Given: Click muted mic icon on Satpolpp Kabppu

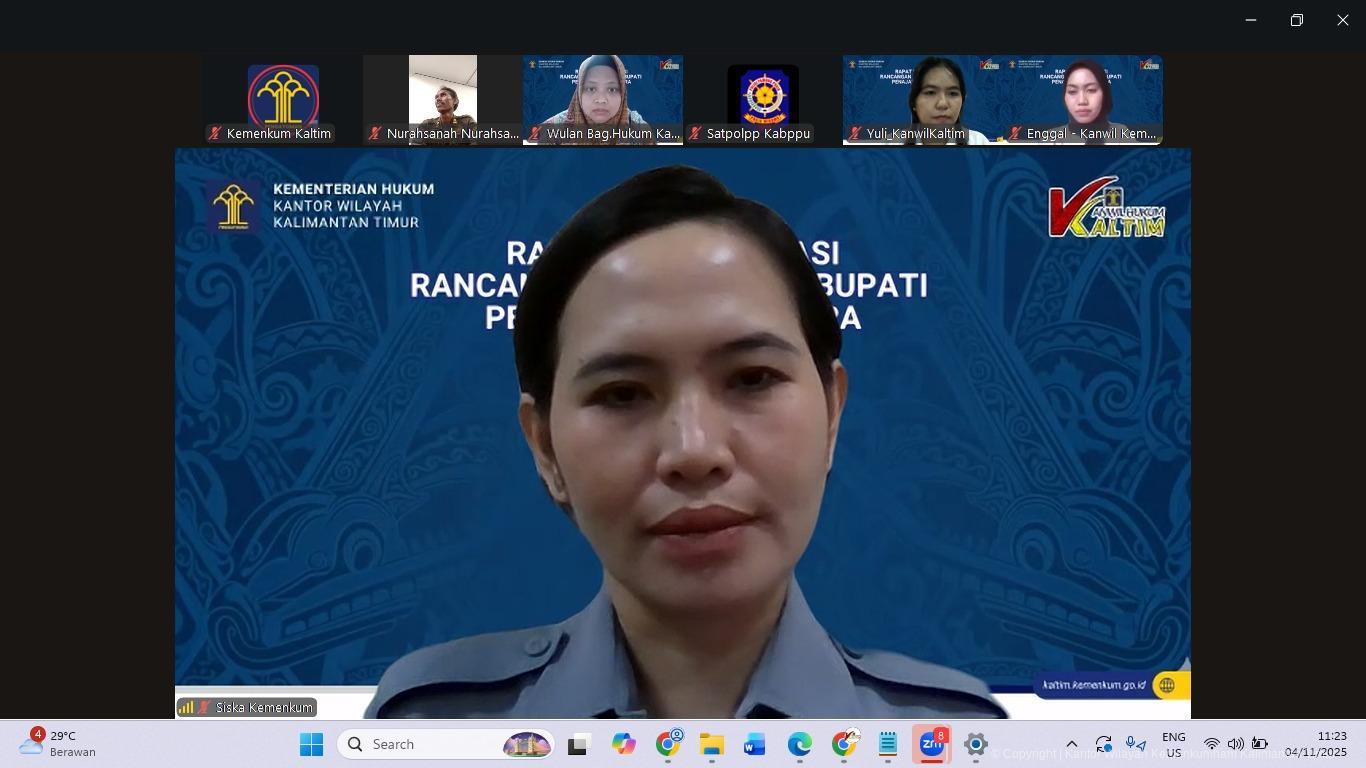Looking at the screenshot, I should click(695, 133).
